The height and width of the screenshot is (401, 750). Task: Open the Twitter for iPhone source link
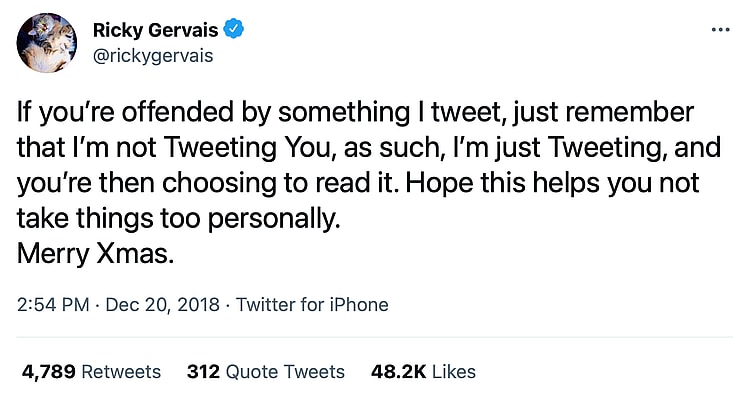pyautogui.click(x=313, y=305)
